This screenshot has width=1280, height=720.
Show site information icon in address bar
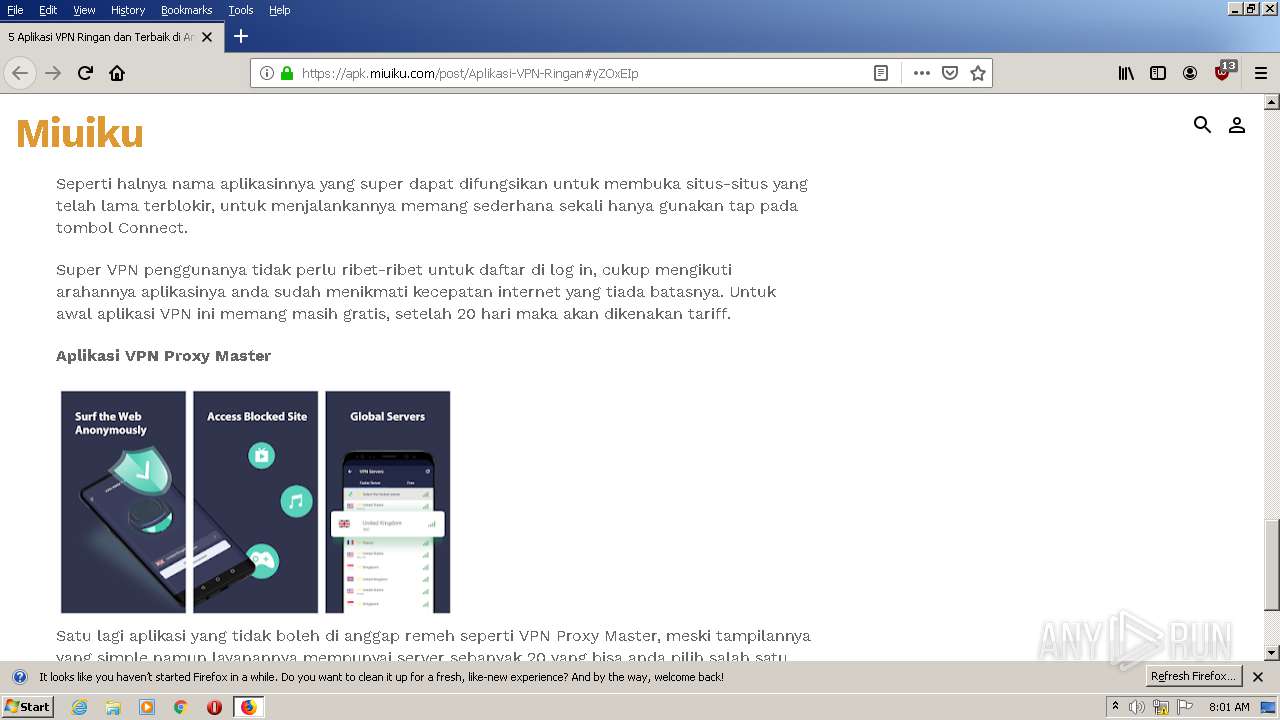click(x=267, y=73)
